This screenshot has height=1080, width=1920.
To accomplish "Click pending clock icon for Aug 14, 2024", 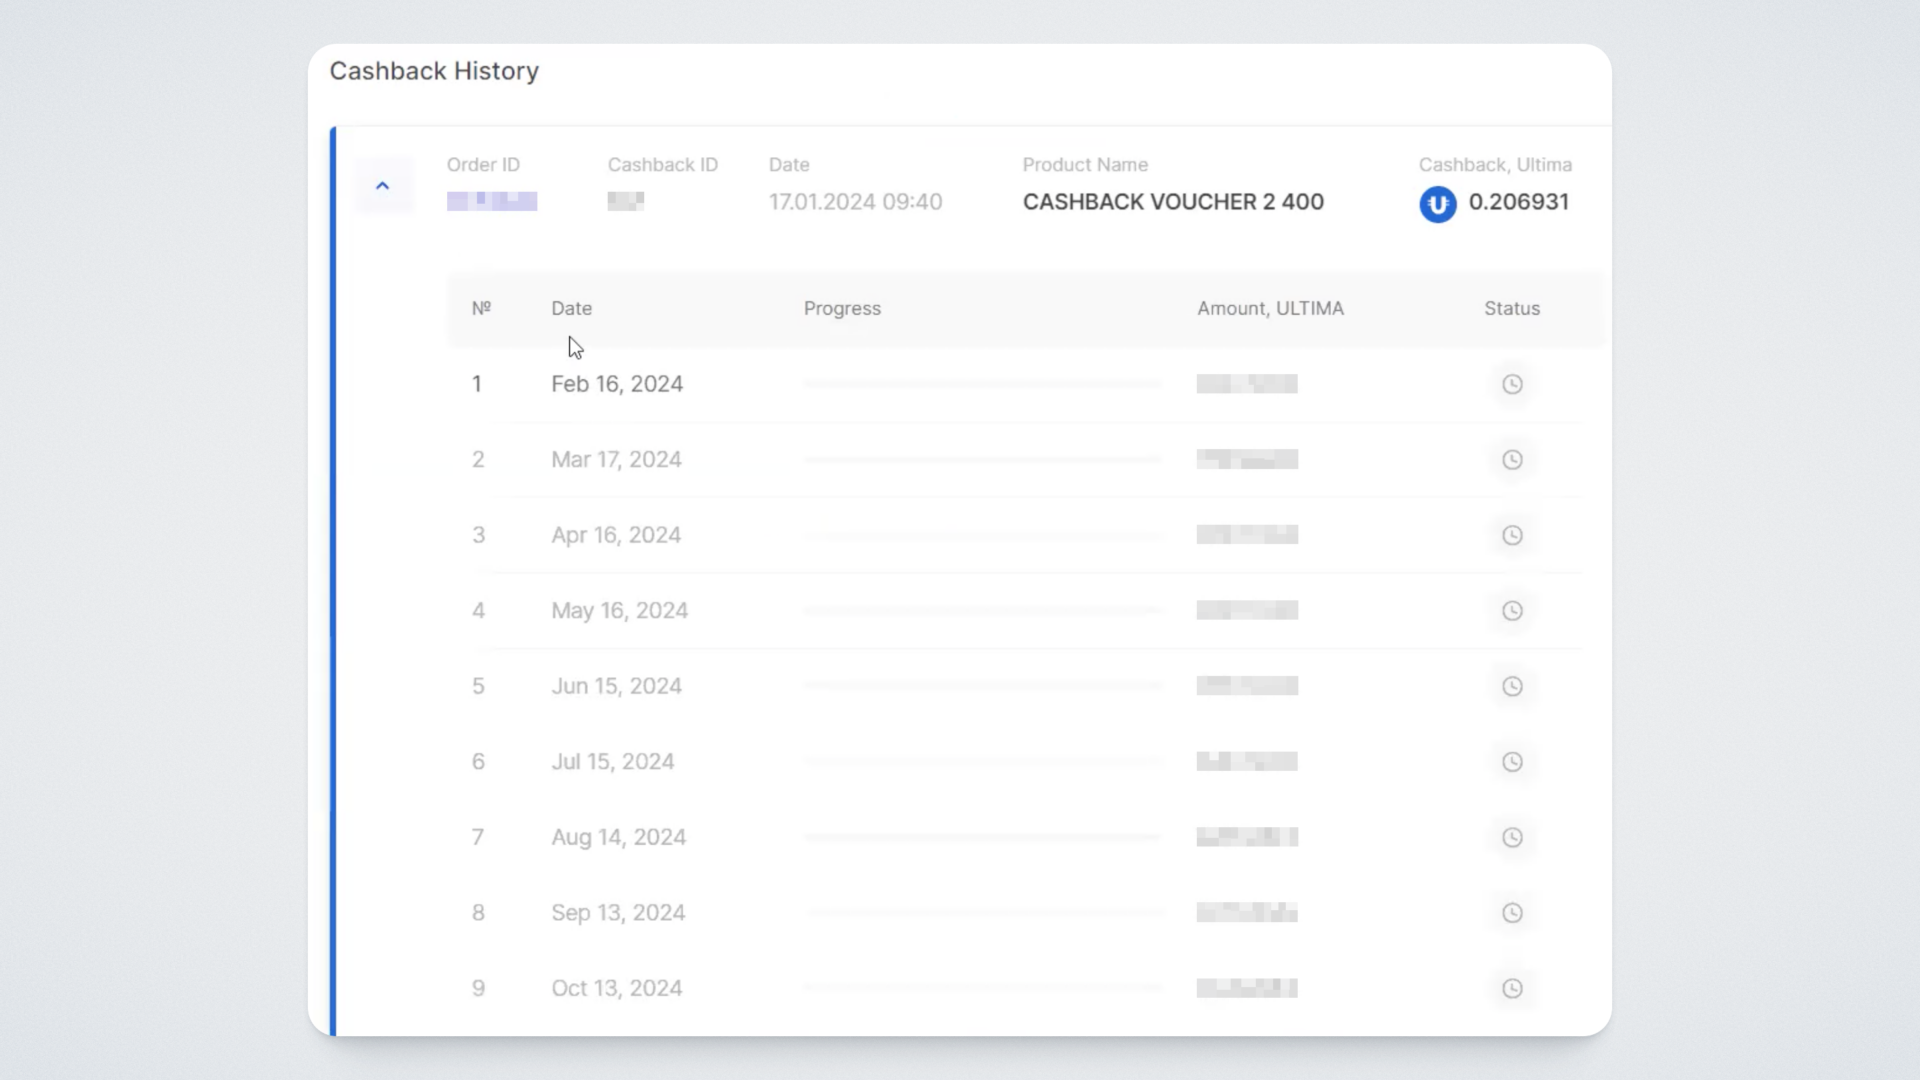I will (x=1512, y=838).
